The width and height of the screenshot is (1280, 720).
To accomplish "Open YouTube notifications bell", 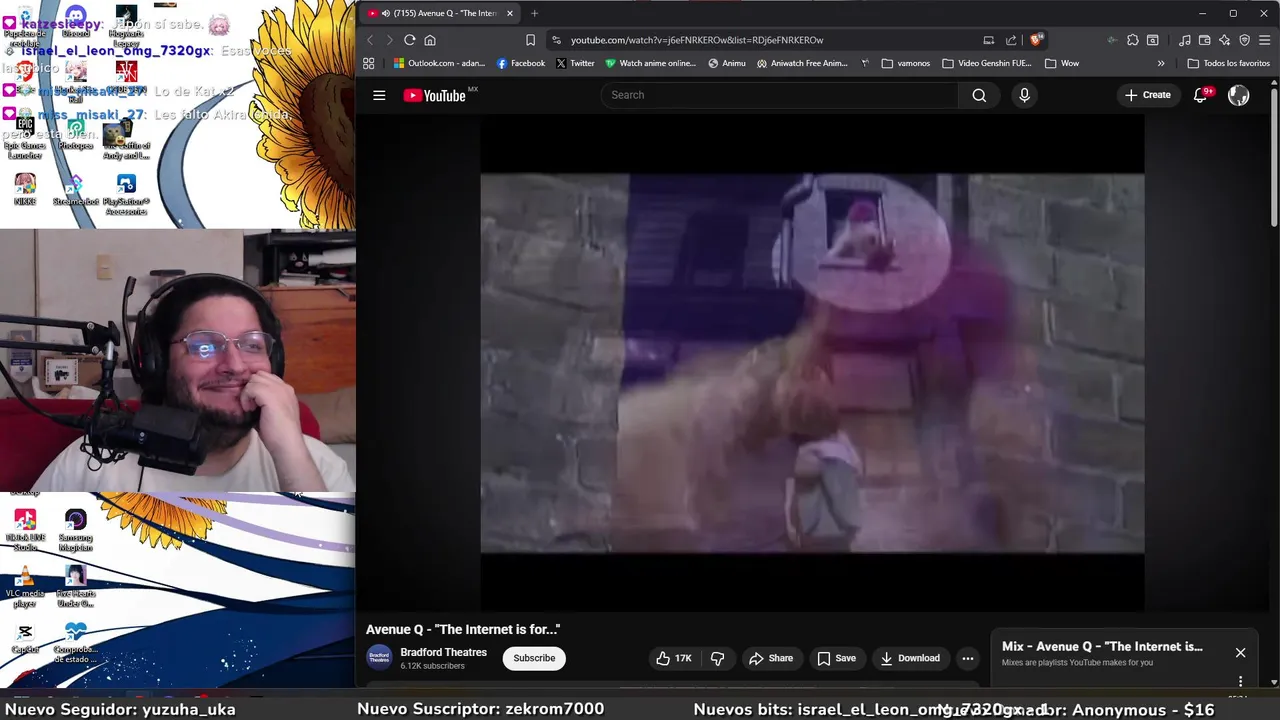I will (x=1200, y=95).
